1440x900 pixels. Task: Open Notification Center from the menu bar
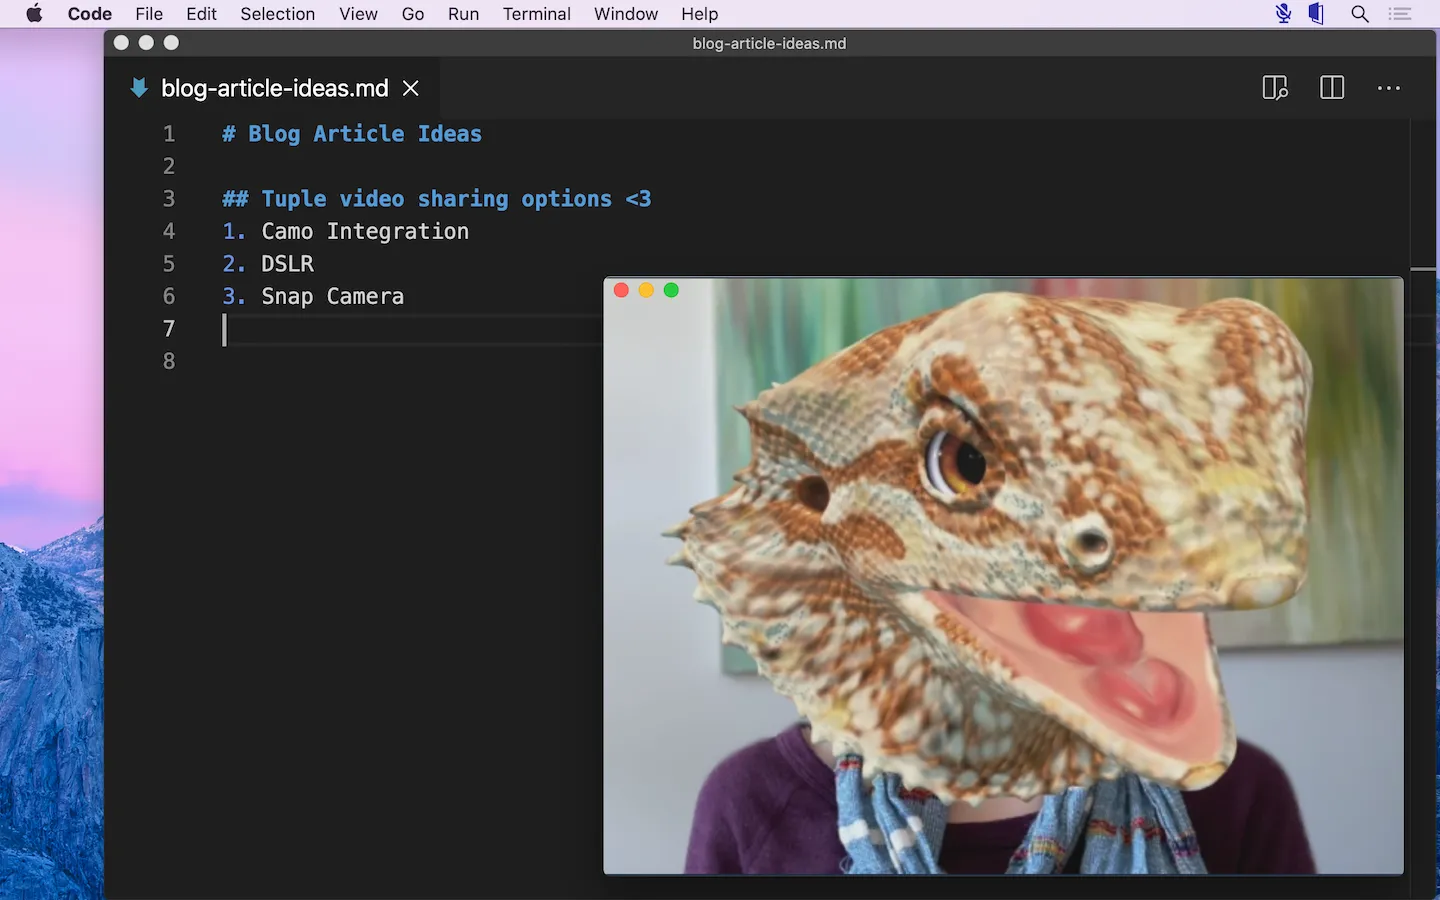[x=1400, y=14]
